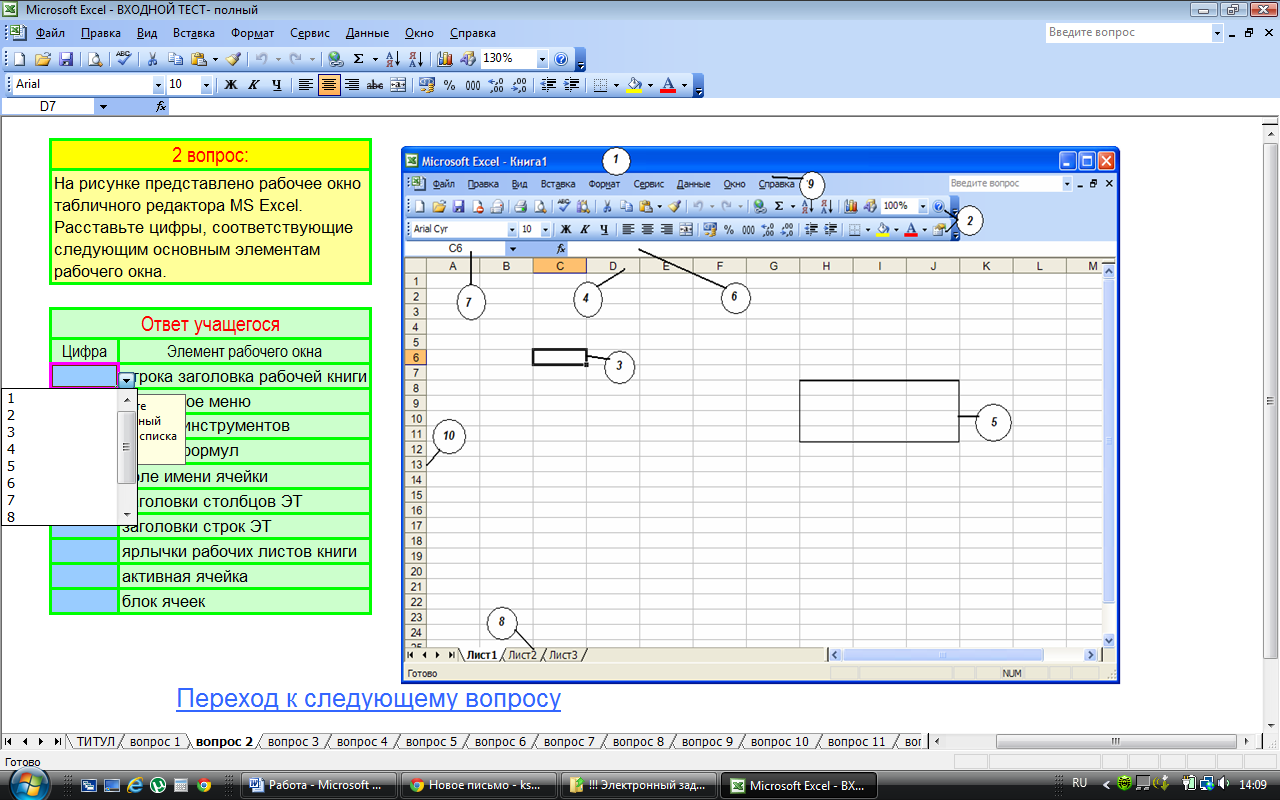Apply percent style format
The width and height of the screenshot is (1280, 800).
[x=449, y=85]
